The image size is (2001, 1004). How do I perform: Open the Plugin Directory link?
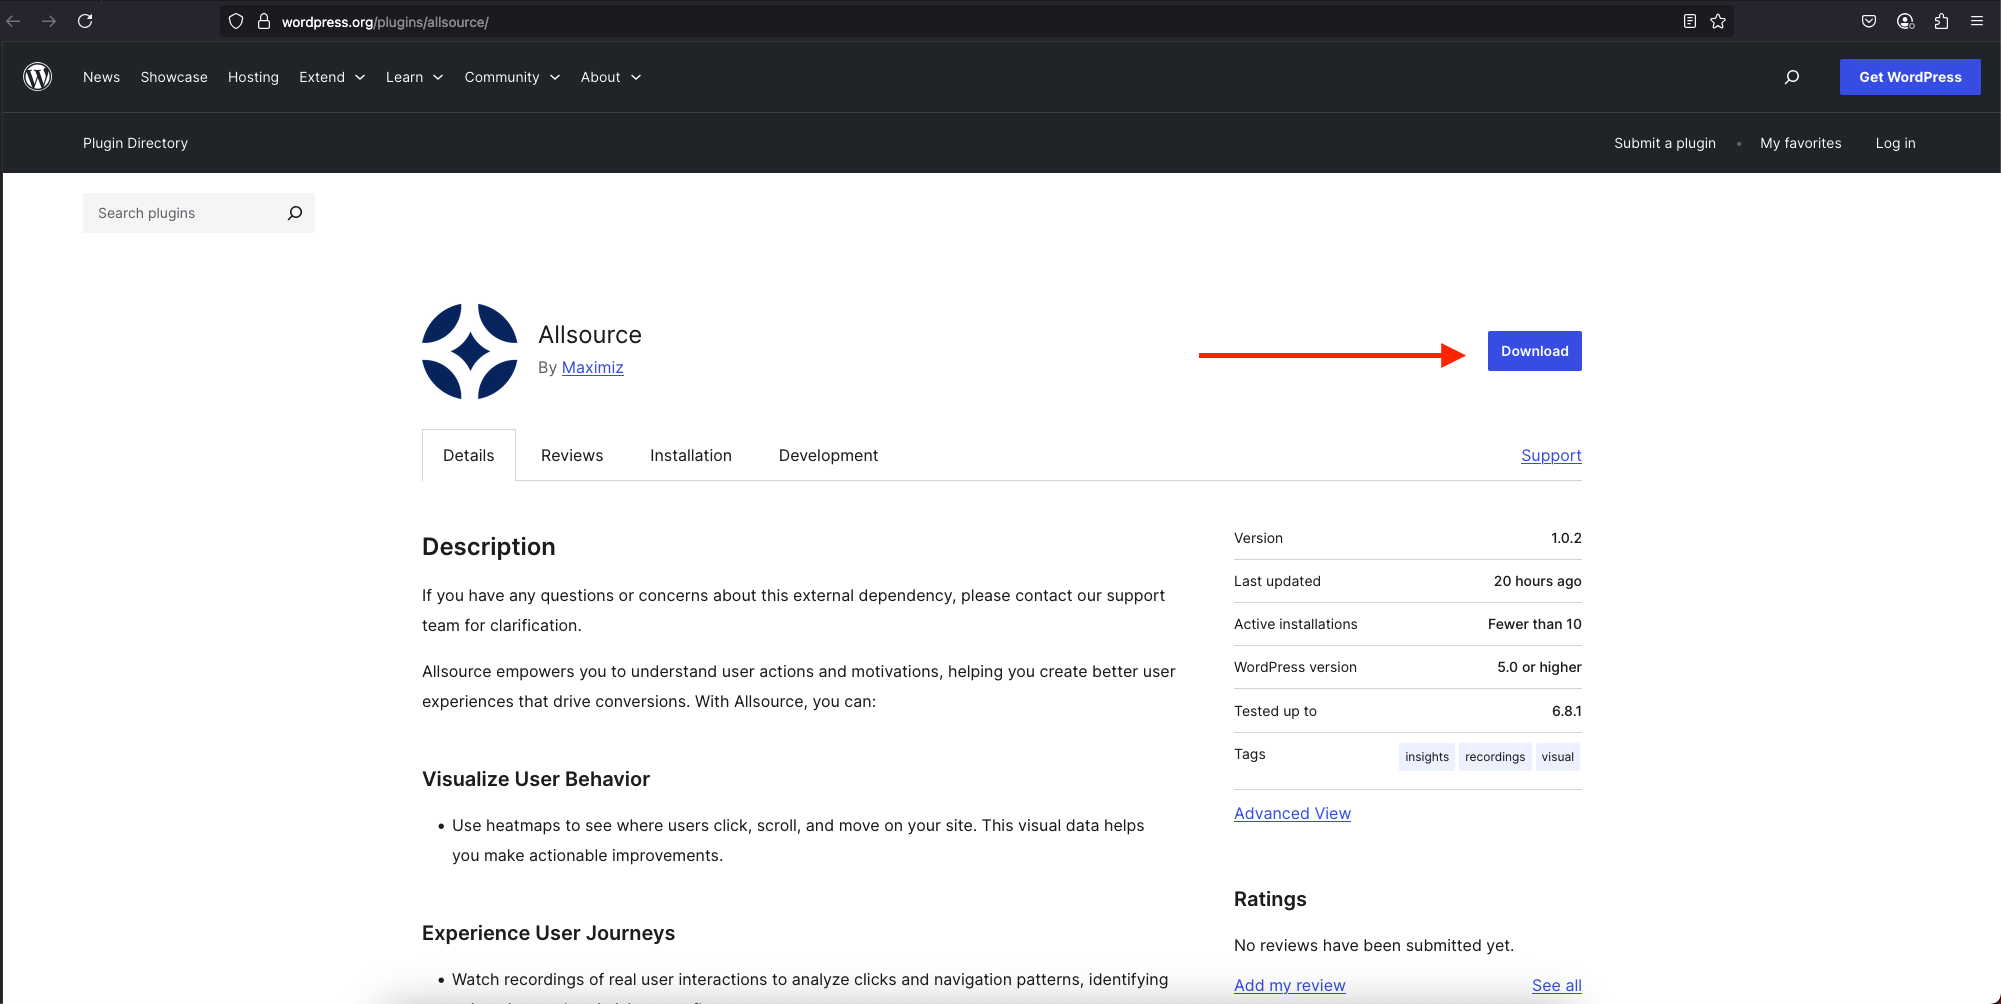click(135, 143)
